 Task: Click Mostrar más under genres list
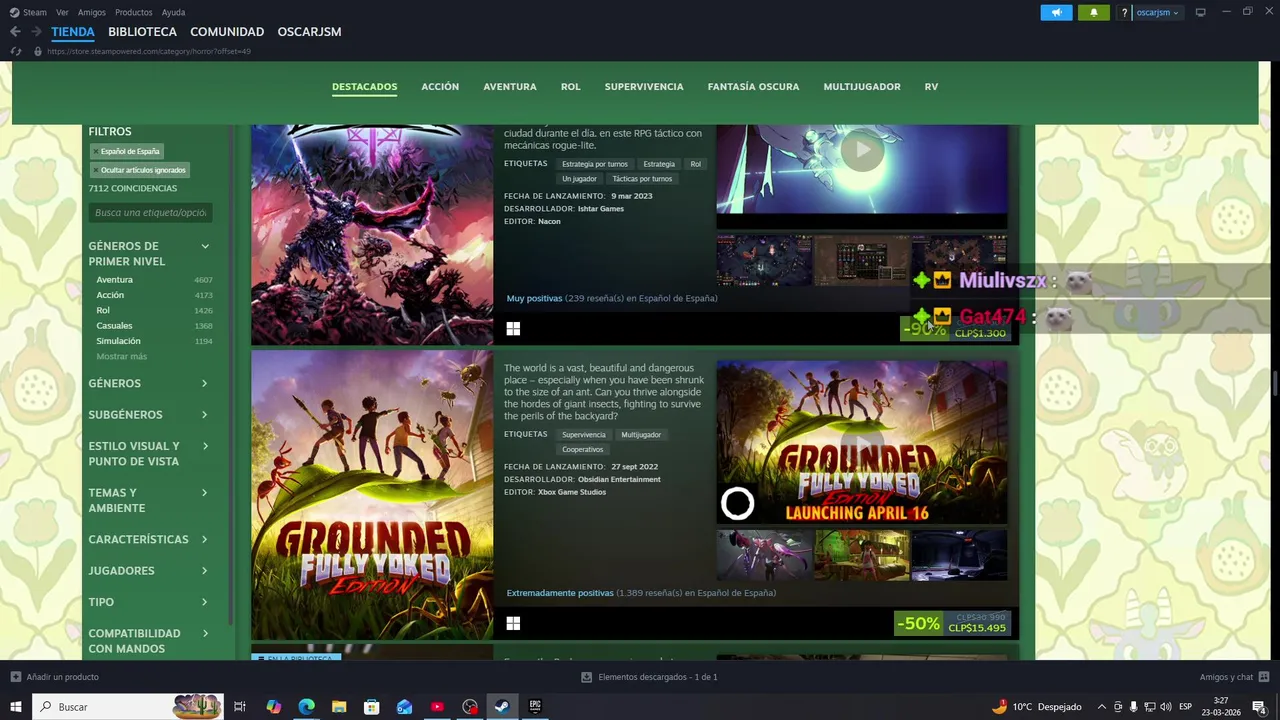pyautogui.click(x=121, y=356)
